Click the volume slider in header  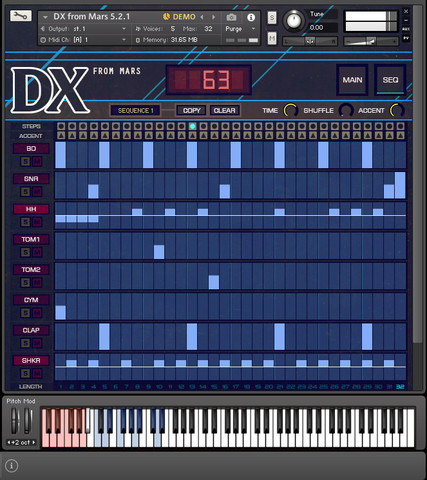pyautogui.click(x=371, y=41)
